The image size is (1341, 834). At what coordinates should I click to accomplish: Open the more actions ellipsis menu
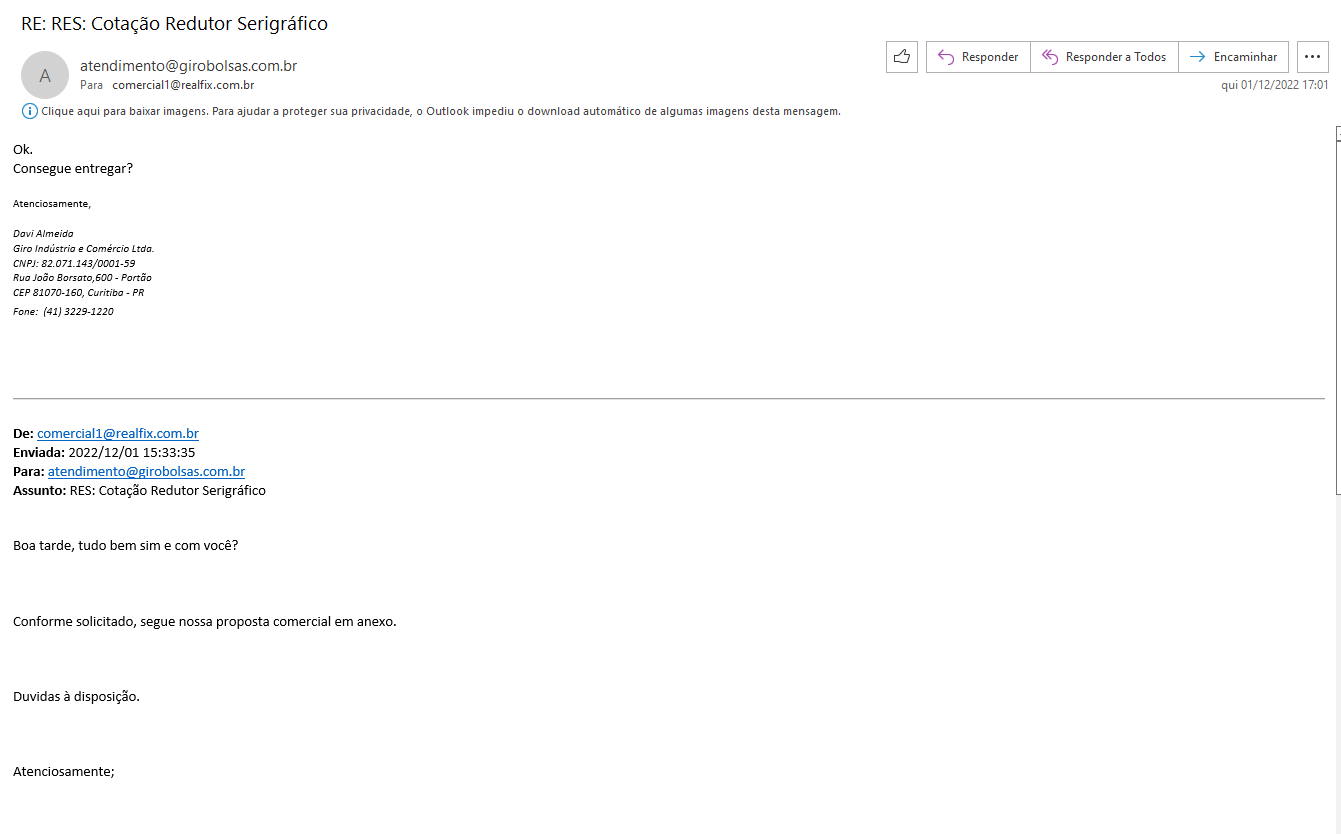pos(1312,57)
